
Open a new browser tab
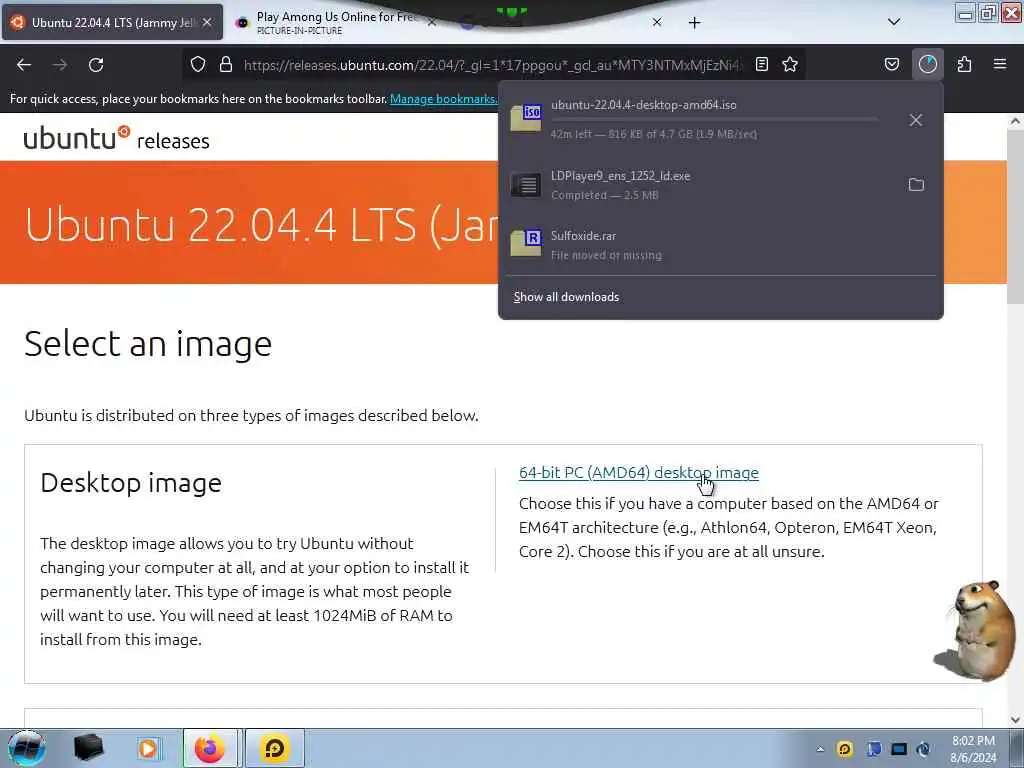click(x=694, y=23)
